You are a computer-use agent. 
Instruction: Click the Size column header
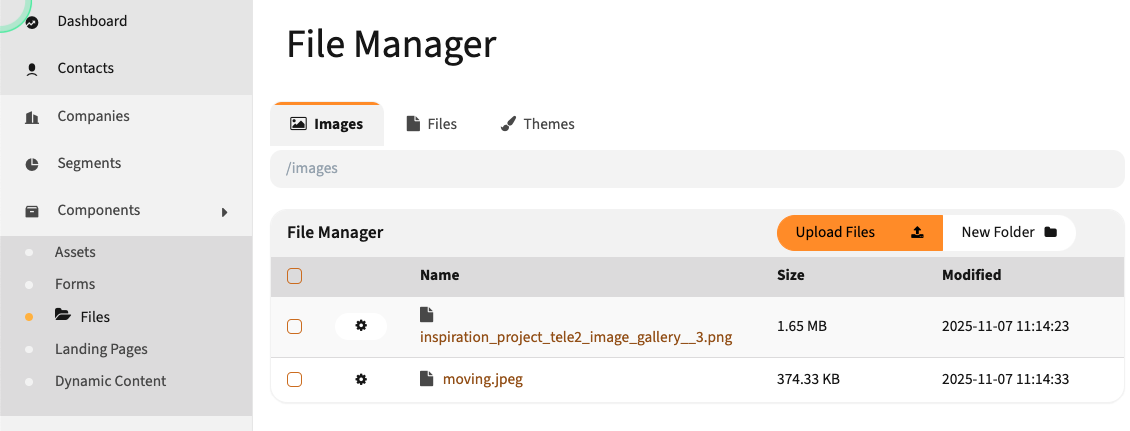click(x=791, y=275)
